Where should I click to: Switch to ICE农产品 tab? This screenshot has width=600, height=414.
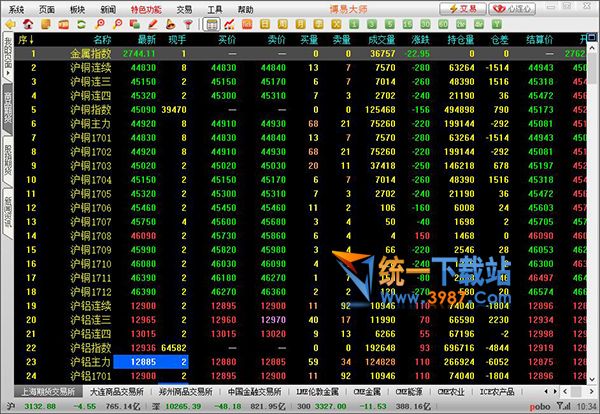point(497,392)
